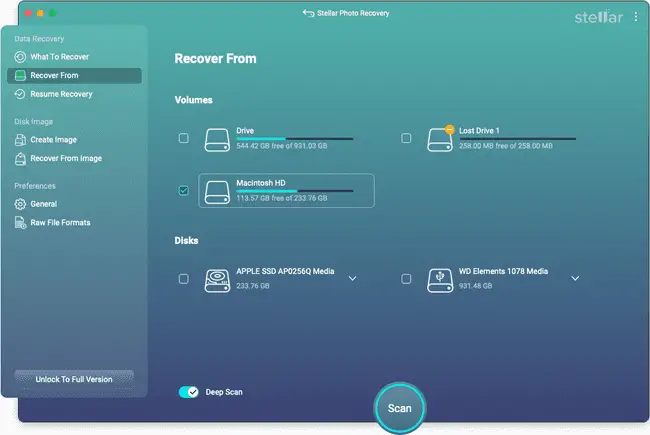Click the 931.48 GB disk size text
This screenshot has width=650, height=435.
(475, 286)
